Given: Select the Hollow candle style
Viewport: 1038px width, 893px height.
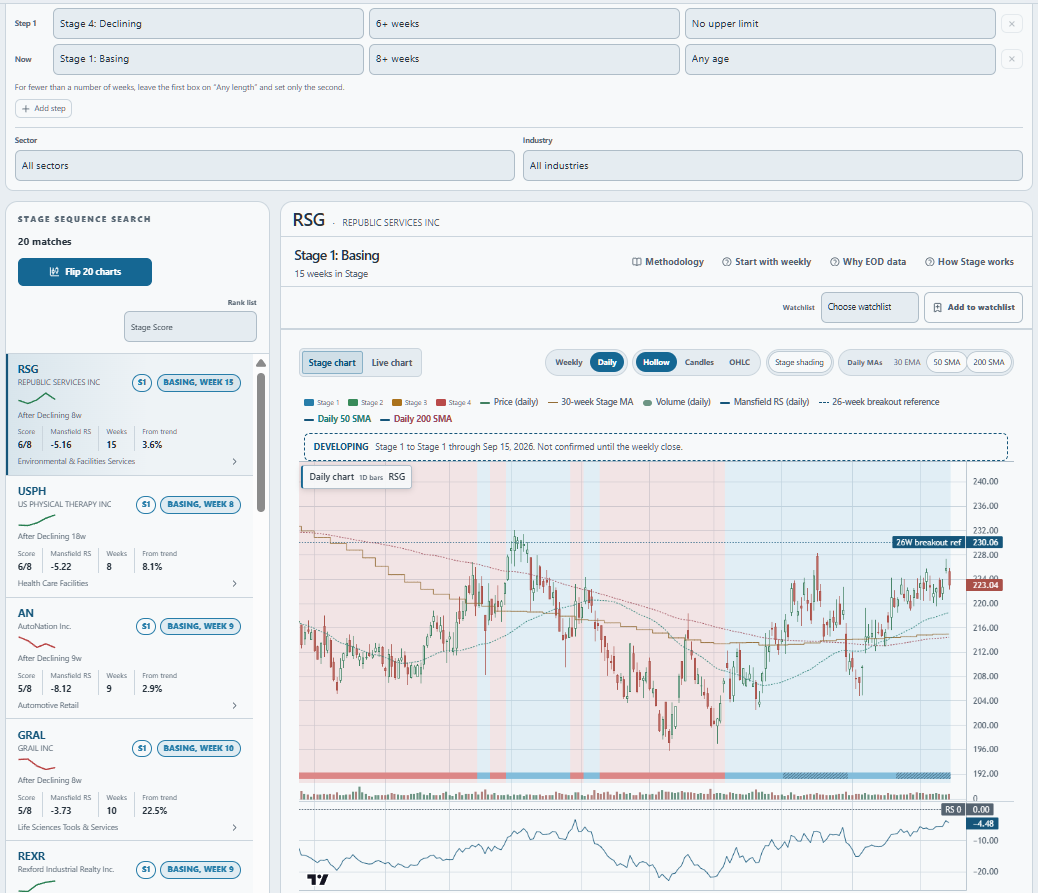Looking at the screenshot, I should click(x=656, y=362).
